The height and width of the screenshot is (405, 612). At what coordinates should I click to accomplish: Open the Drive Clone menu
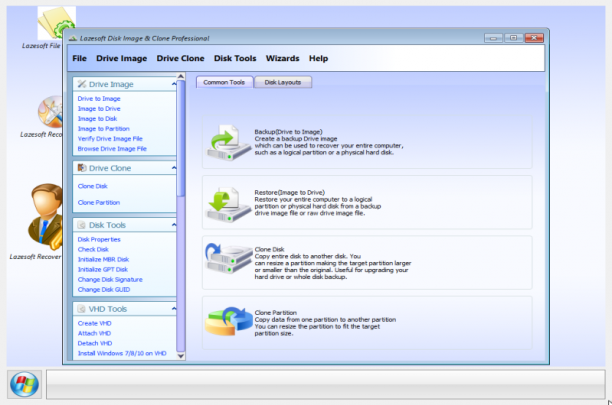180,58
